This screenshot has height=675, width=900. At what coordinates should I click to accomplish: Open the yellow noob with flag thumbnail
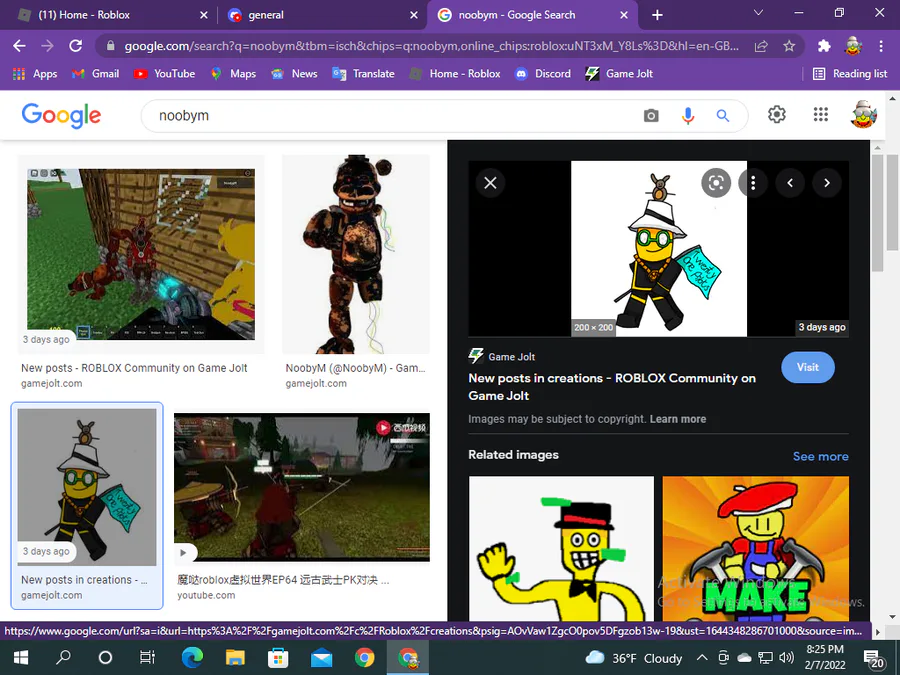pyautogui.click(x=87, y=487)
